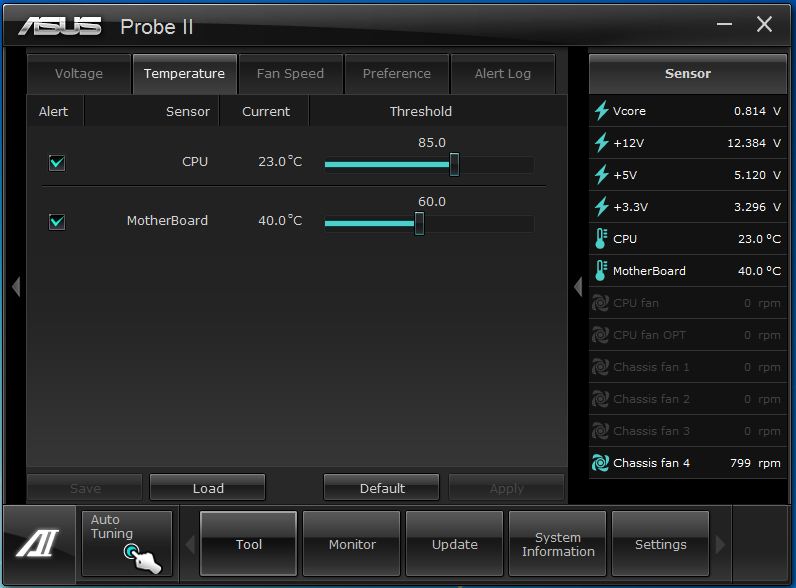Close the Probe II window

point(764,24)
